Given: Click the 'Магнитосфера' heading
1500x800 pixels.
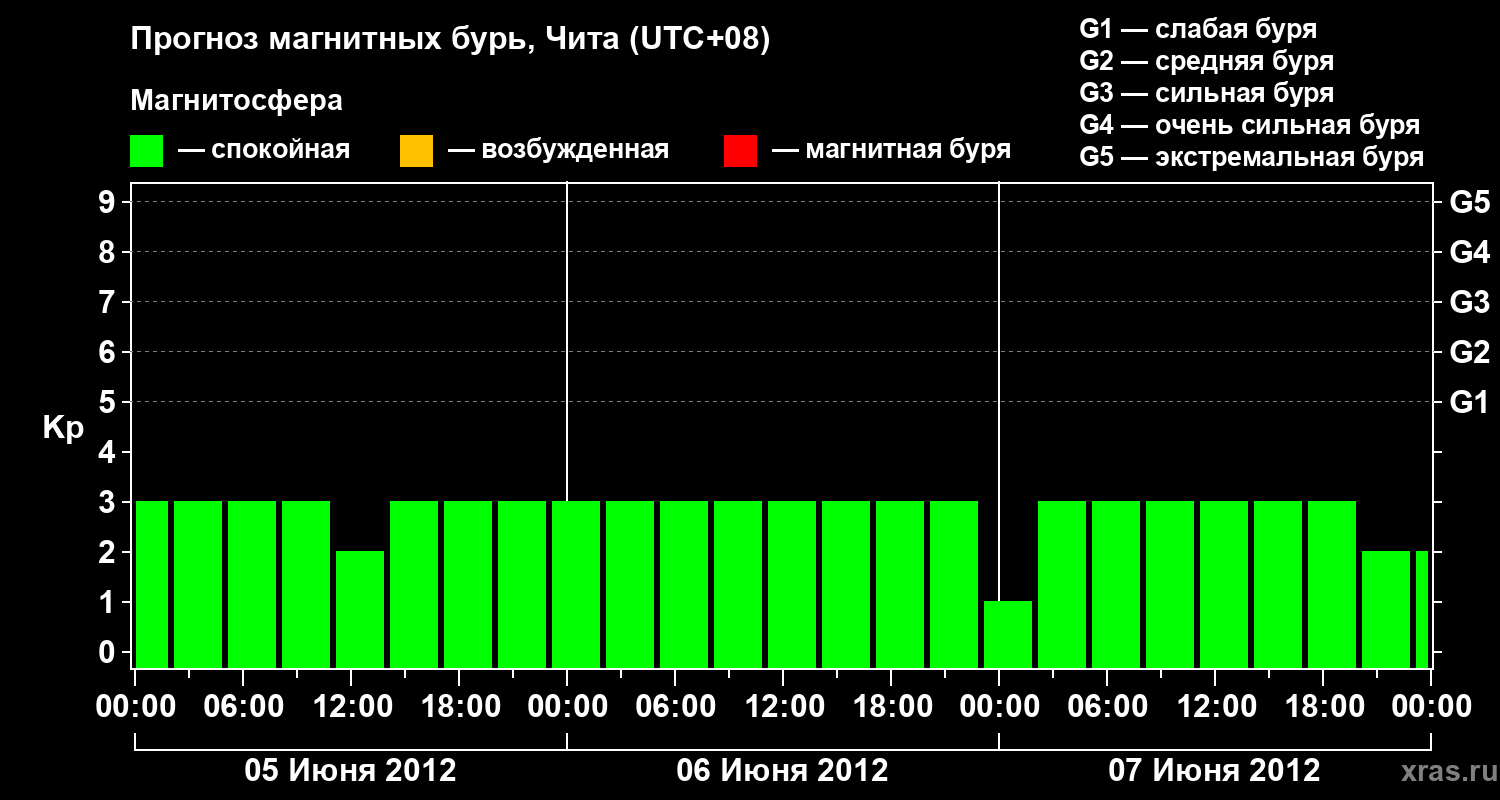Looking at the screenshot, I should click(x=237, y=101).
